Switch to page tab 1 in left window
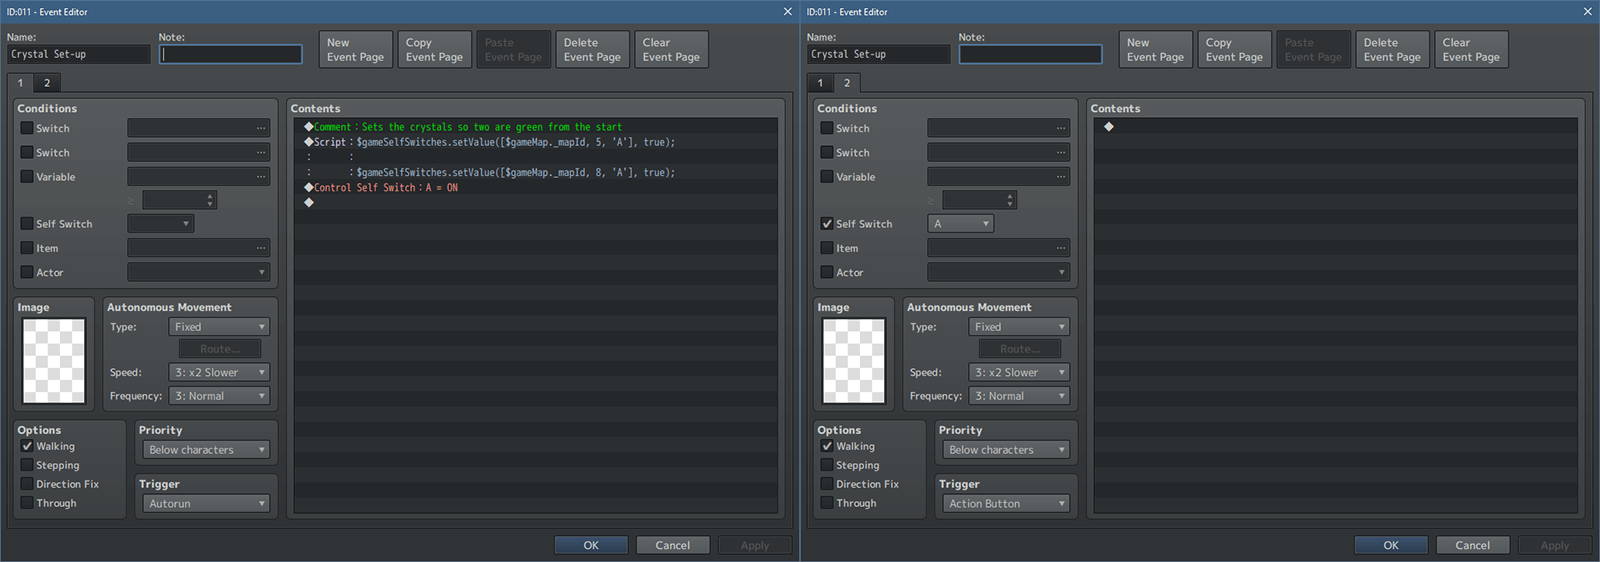 pyautogui.click(x=20, y=83)
